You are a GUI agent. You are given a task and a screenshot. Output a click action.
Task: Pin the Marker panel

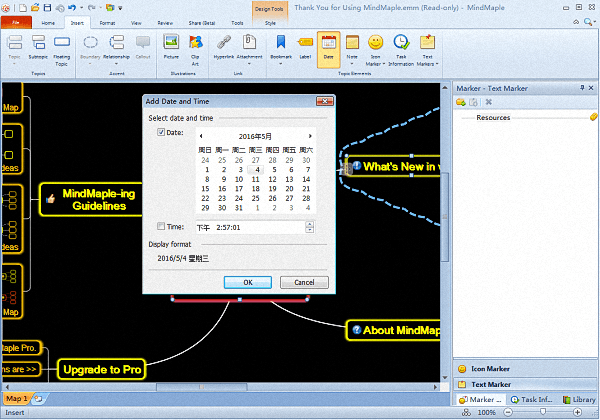(582, 88)
